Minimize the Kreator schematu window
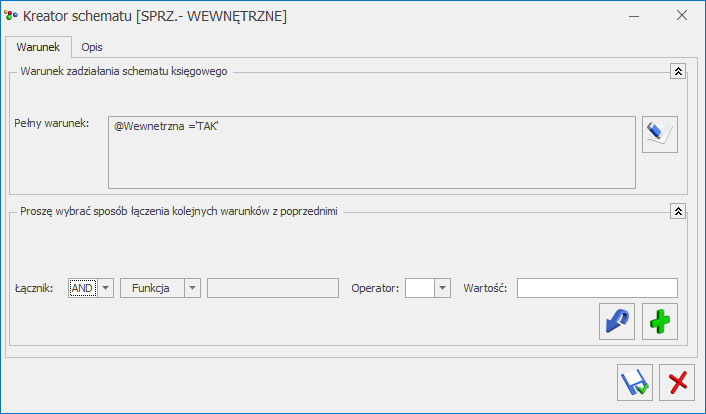The width and height of the screenshot is (706, 414). point(634,16)
